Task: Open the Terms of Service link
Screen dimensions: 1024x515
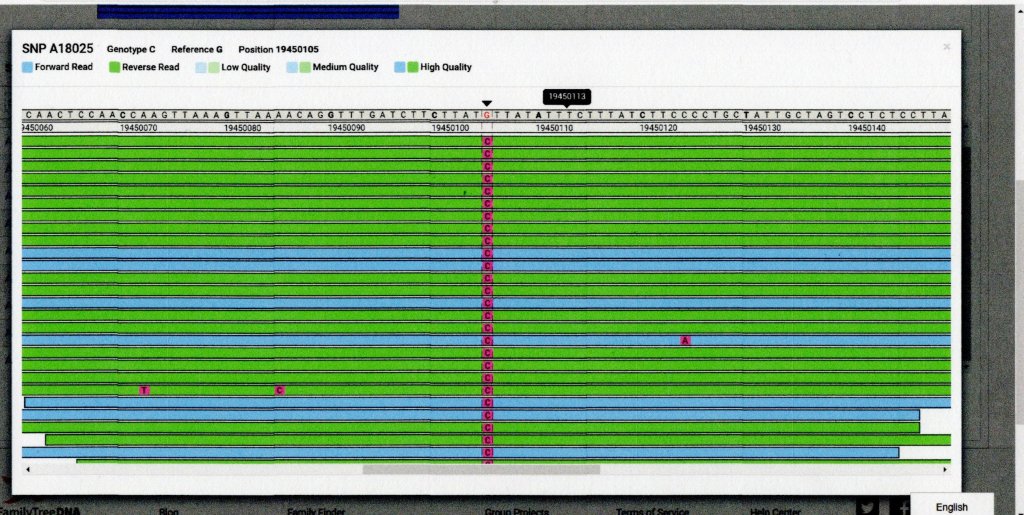Action: 652,511
